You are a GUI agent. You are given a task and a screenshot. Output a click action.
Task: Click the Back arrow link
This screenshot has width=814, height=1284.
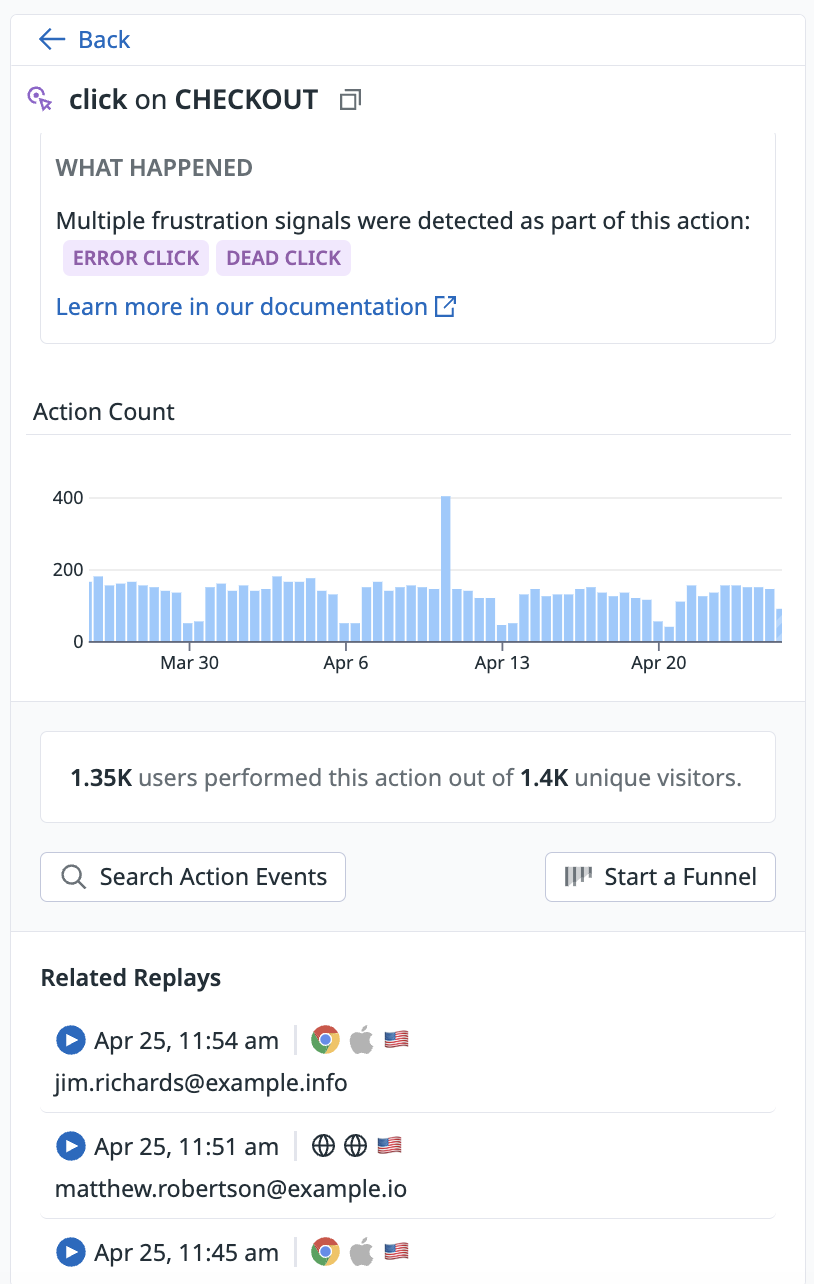[x=84, y=39]
